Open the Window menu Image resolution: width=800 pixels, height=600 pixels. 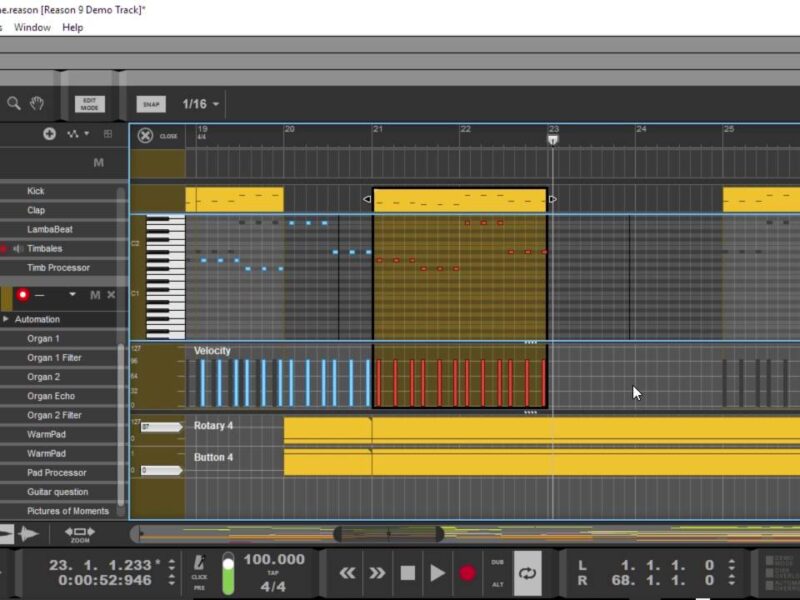click(32, 27)
